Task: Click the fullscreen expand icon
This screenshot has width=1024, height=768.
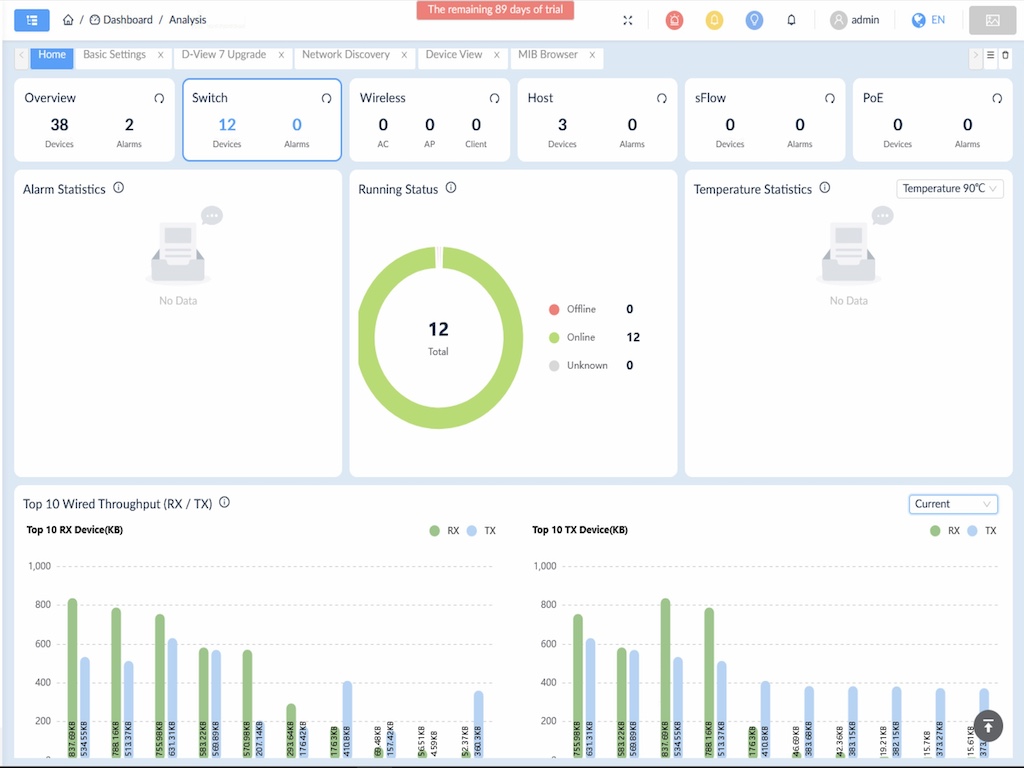Action: (x=627, y=20)
